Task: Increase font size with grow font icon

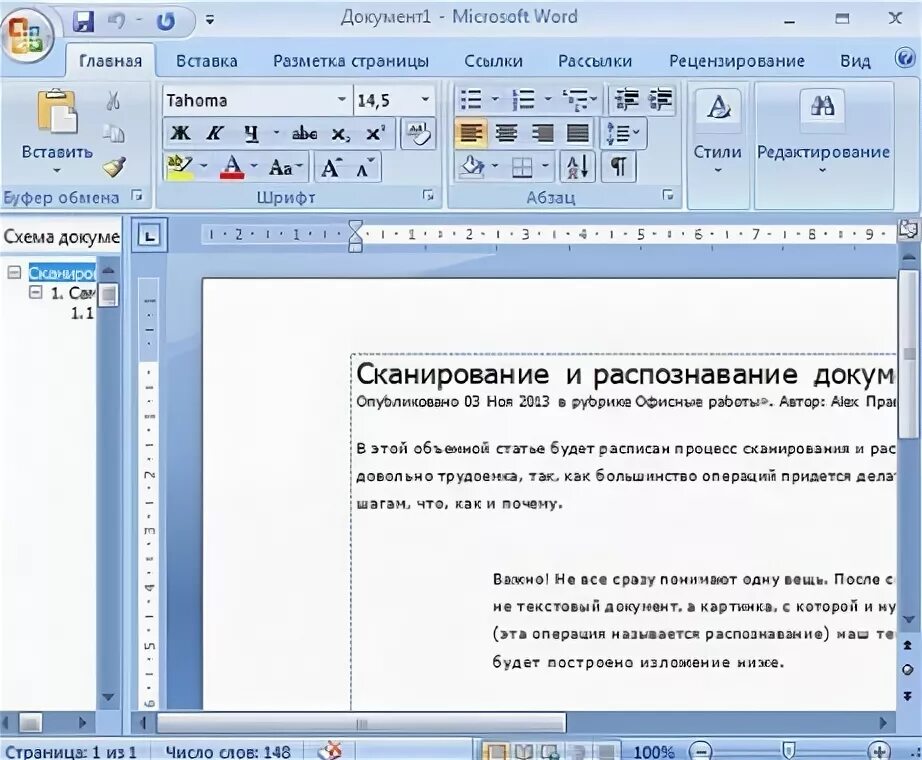Action: [330, 168]
